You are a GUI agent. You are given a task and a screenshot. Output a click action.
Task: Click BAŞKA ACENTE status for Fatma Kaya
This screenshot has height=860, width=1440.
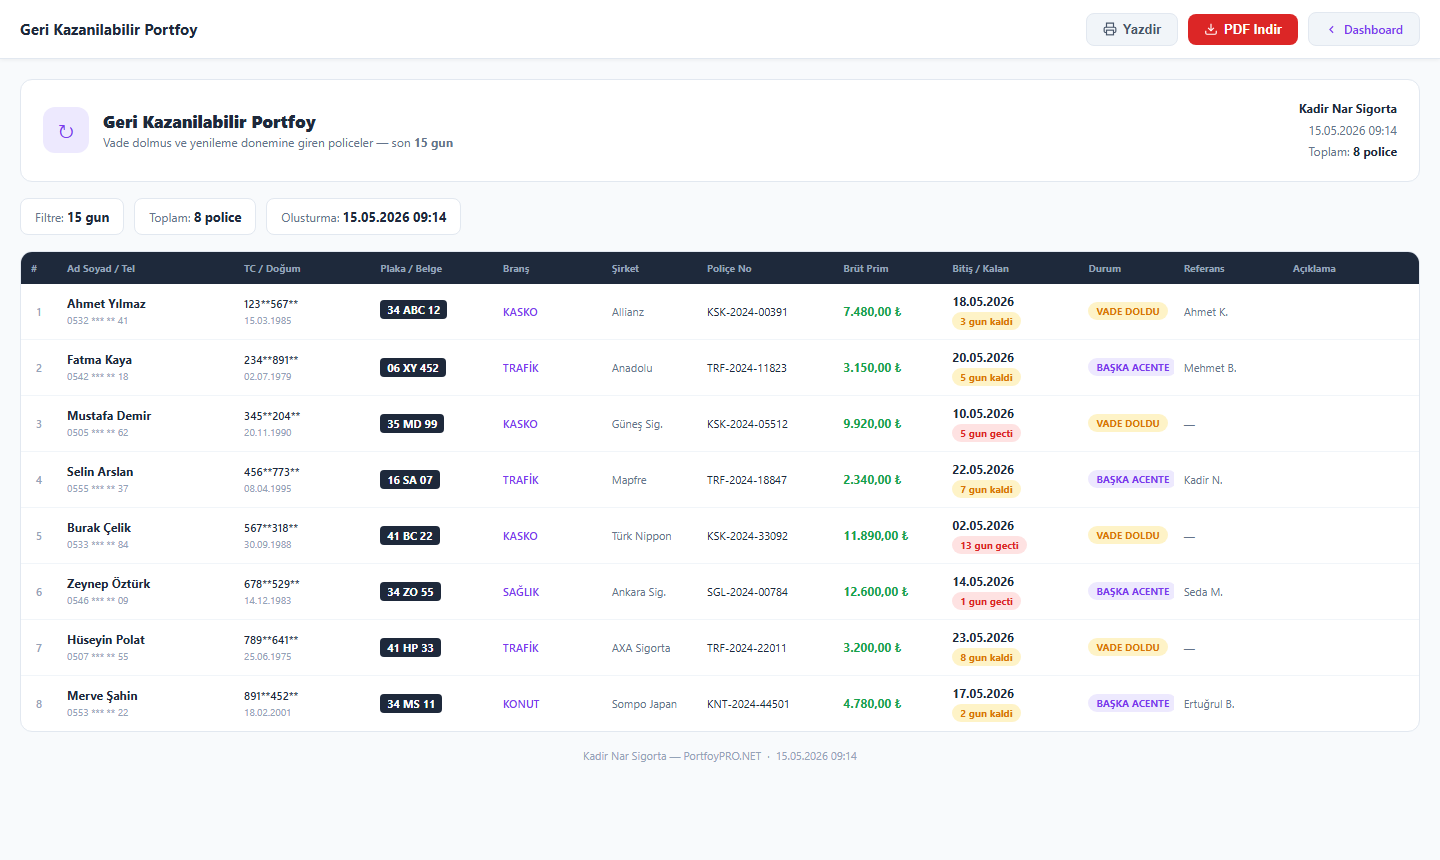pos(1132,368)
